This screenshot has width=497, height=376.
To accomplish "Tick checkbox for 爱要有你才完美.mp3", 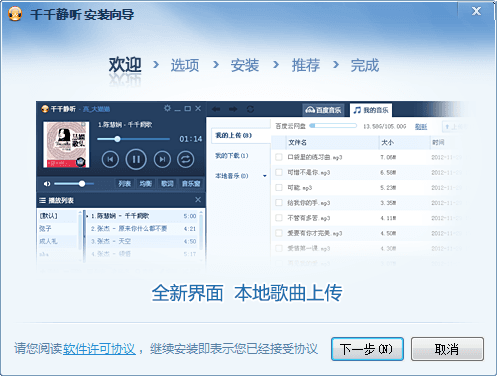I will click(279, 233).
